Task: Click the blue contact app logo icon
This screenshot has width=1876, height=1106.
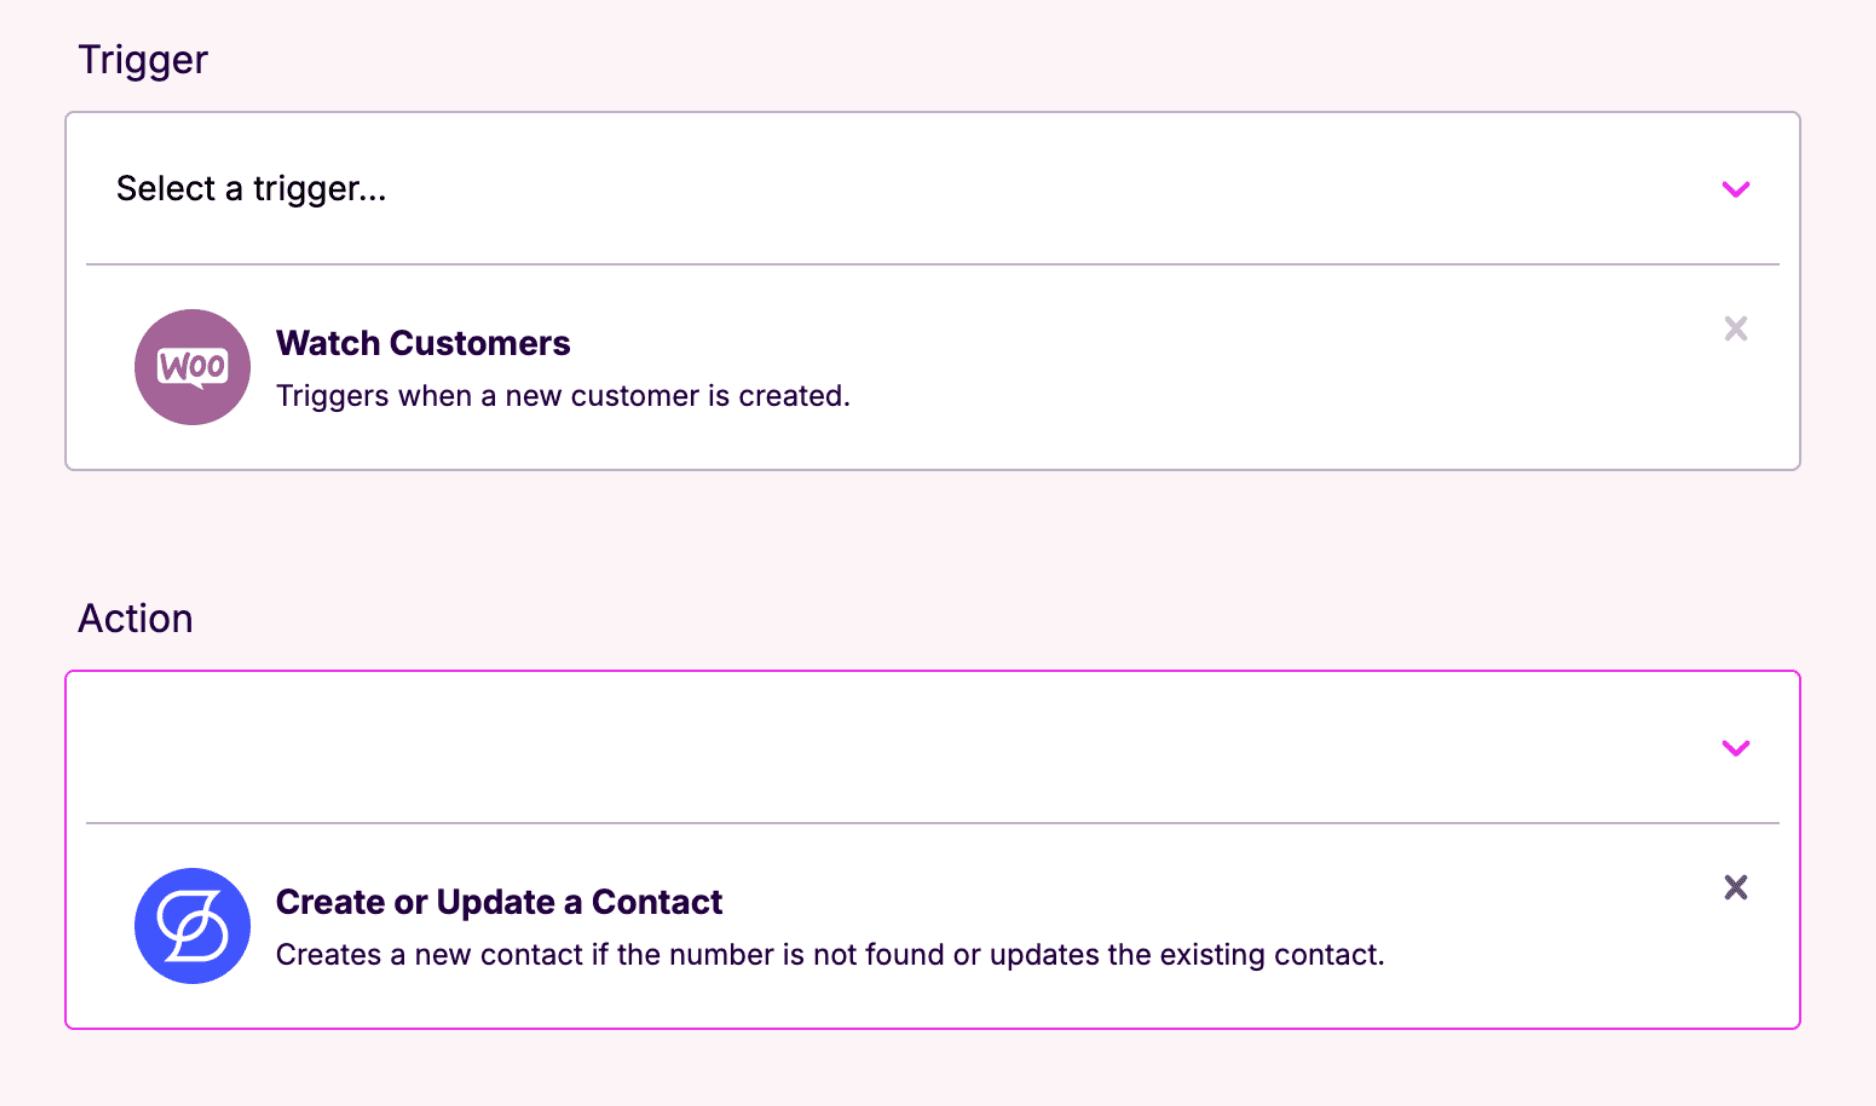Action: [x=192, y=926]
